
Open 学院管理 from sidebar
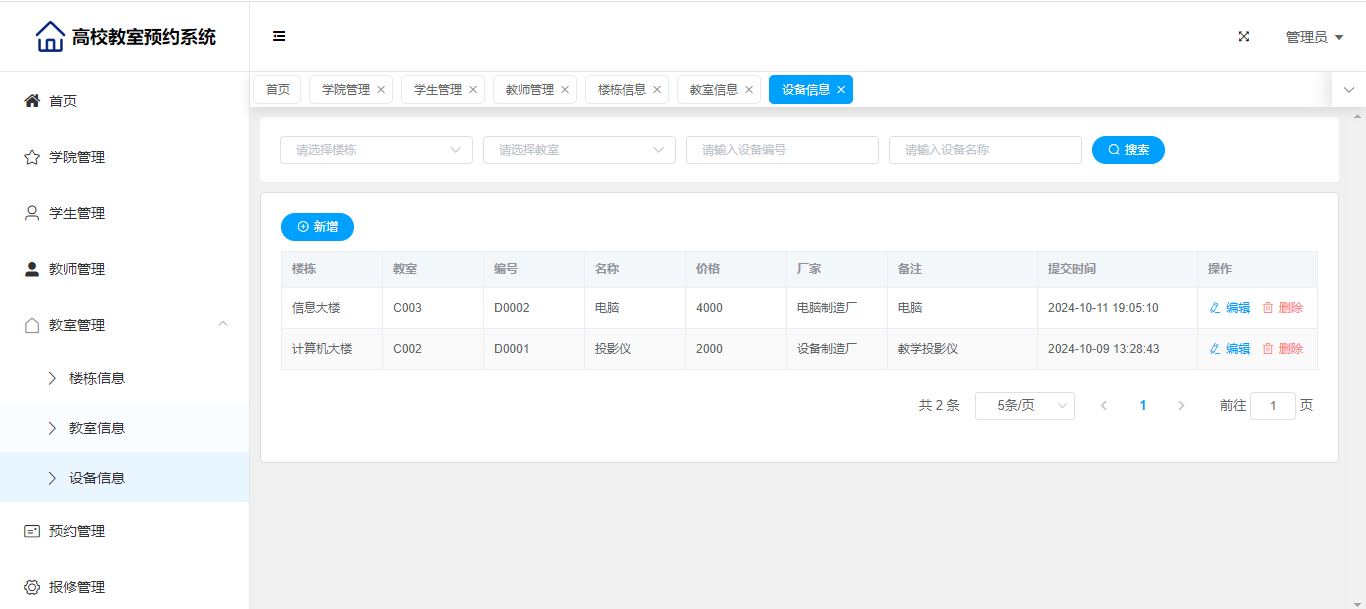[77, 157]
